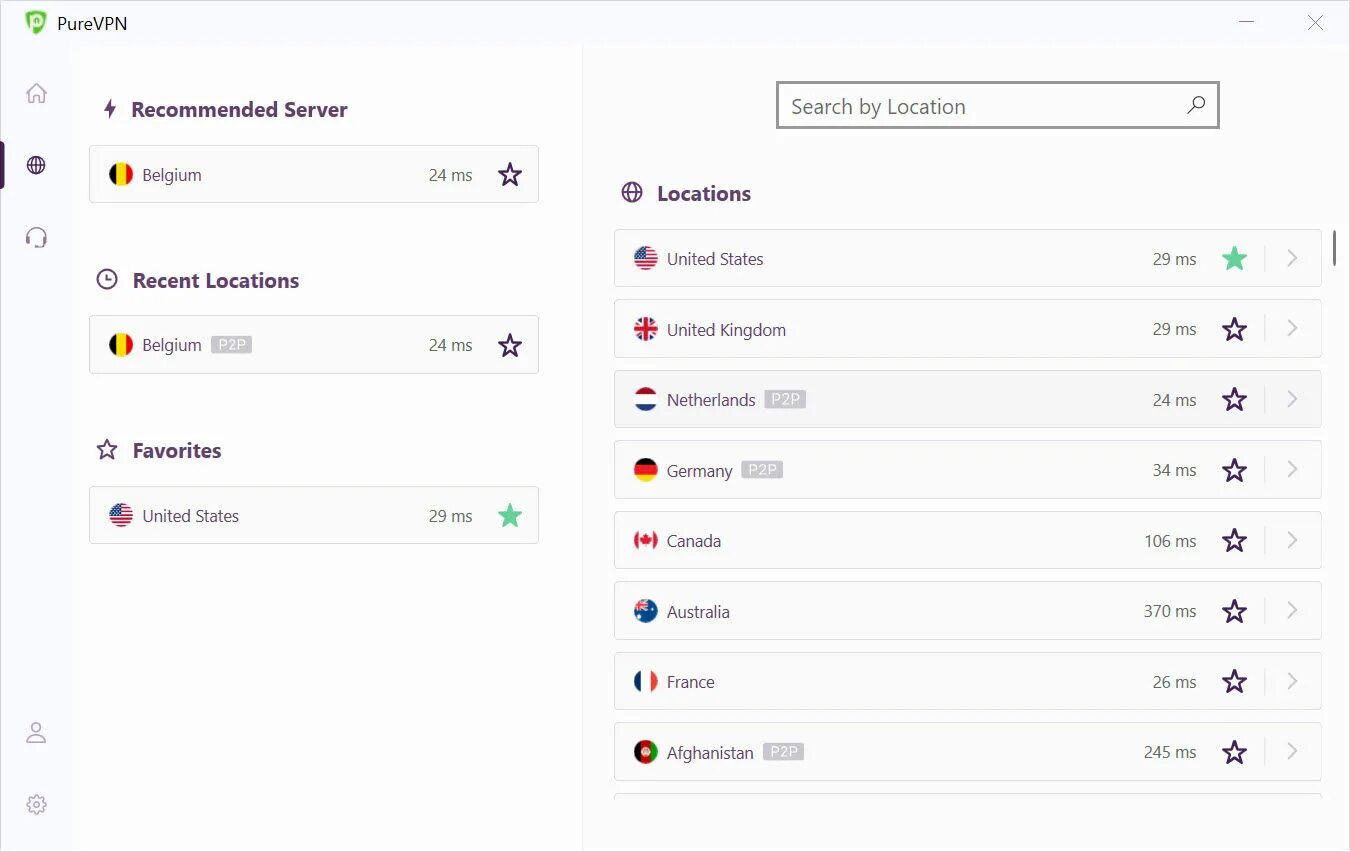Click the 34 ms latency for Germany
Viewport: 1350px width, 852px height.
point(1174,470)
